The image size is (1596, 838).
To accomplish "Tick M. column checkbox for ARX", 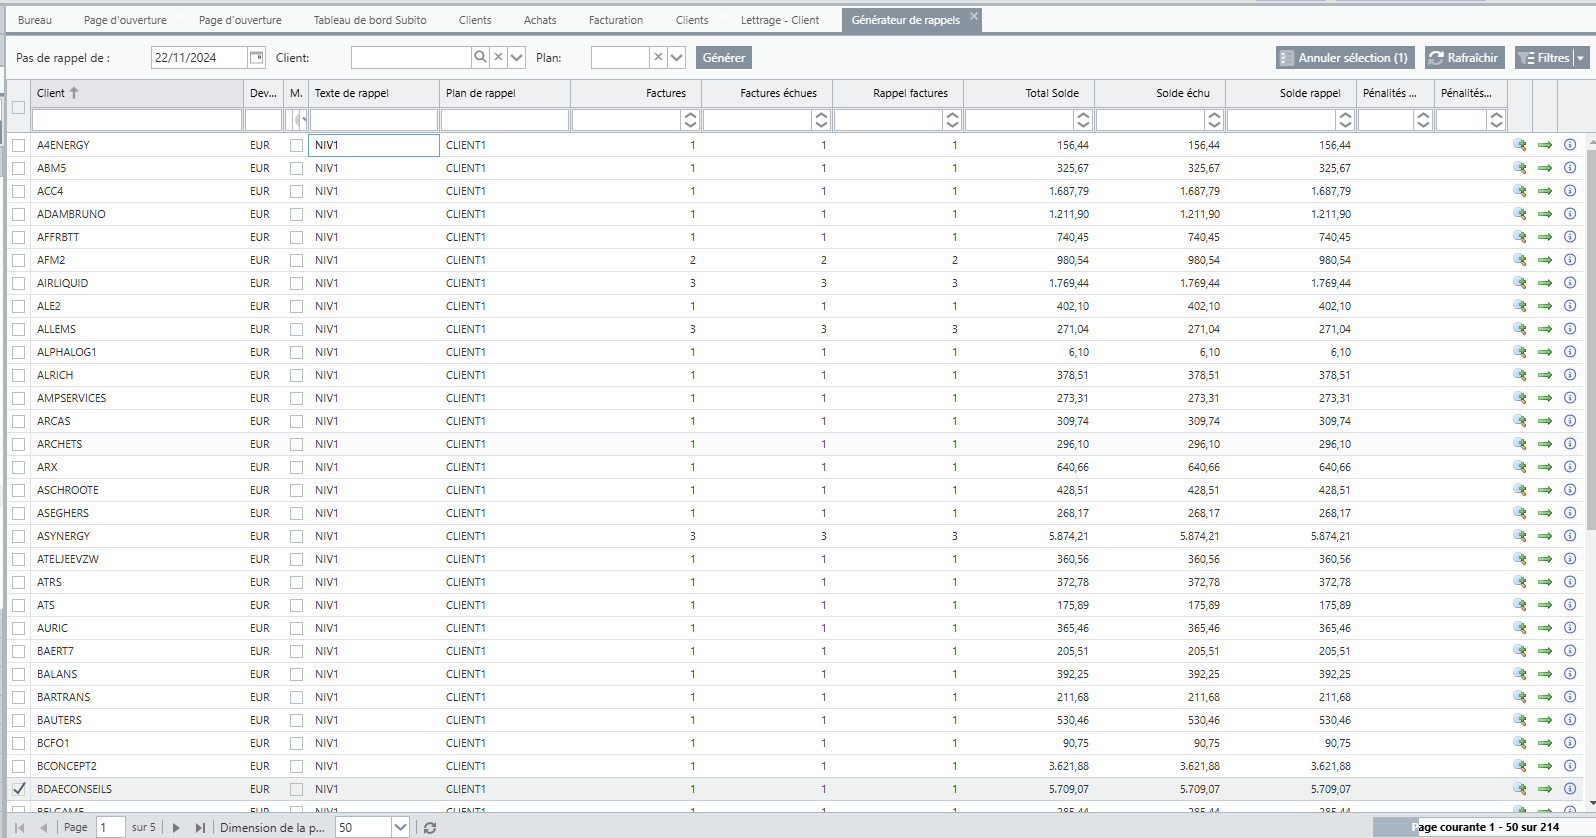I will 296,467.
